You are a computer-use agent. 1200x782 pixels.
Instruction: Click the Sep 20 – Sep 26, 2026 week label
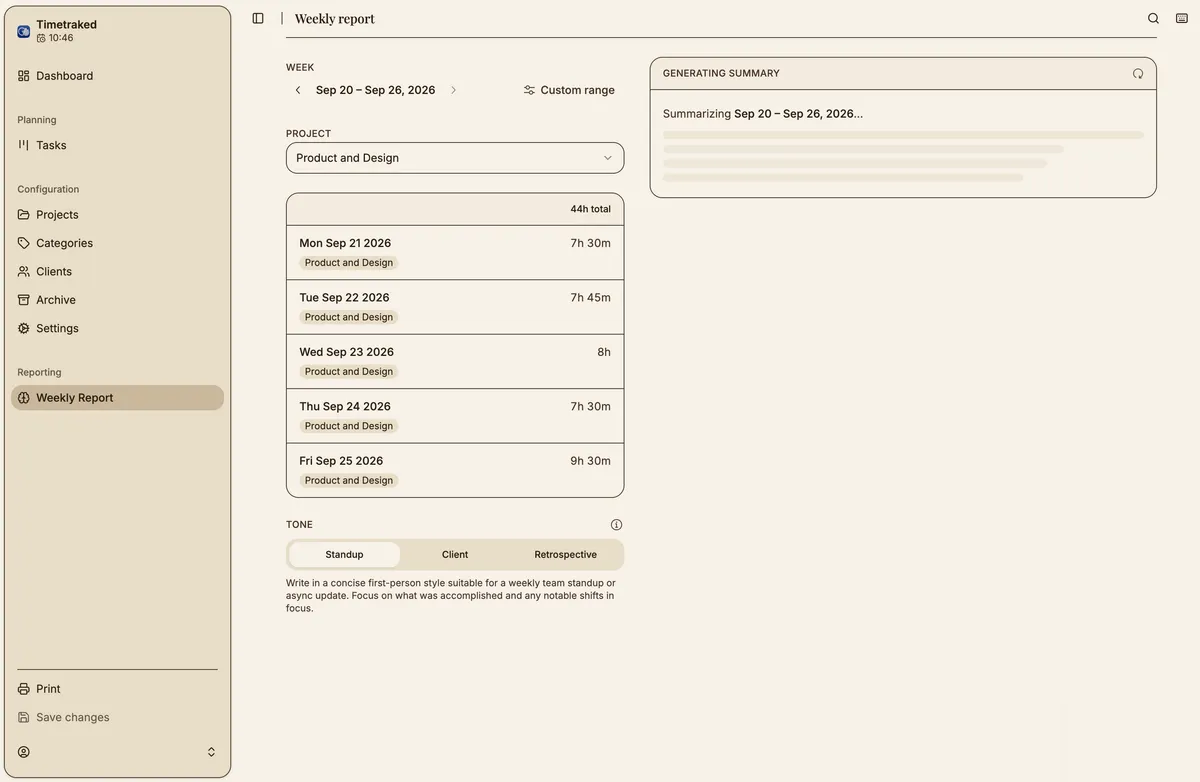click(376, 90)
